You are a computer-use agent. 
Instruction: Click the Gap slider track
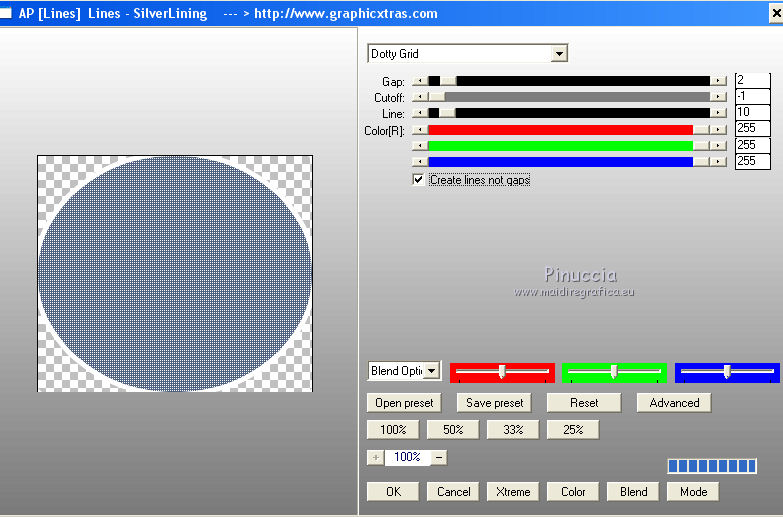[x=569, y=81]
